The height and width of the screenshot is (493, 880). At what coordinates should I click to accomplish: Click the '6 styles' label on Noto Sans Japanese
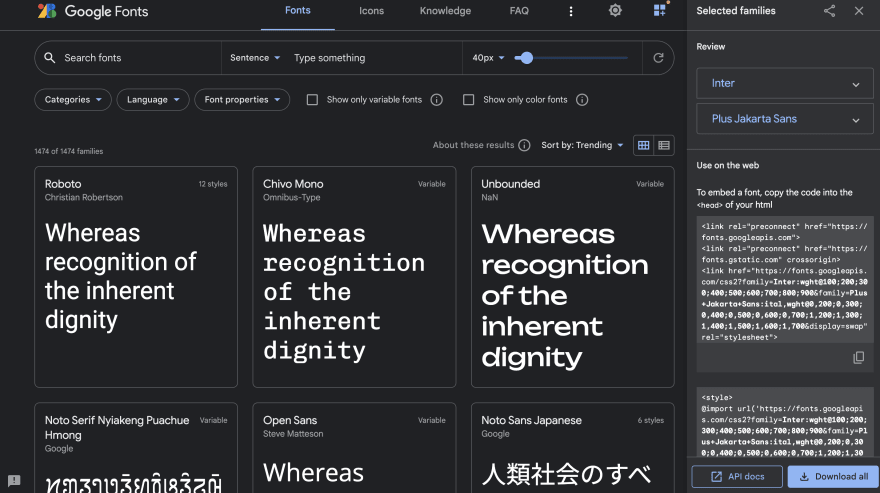[650, 421]
